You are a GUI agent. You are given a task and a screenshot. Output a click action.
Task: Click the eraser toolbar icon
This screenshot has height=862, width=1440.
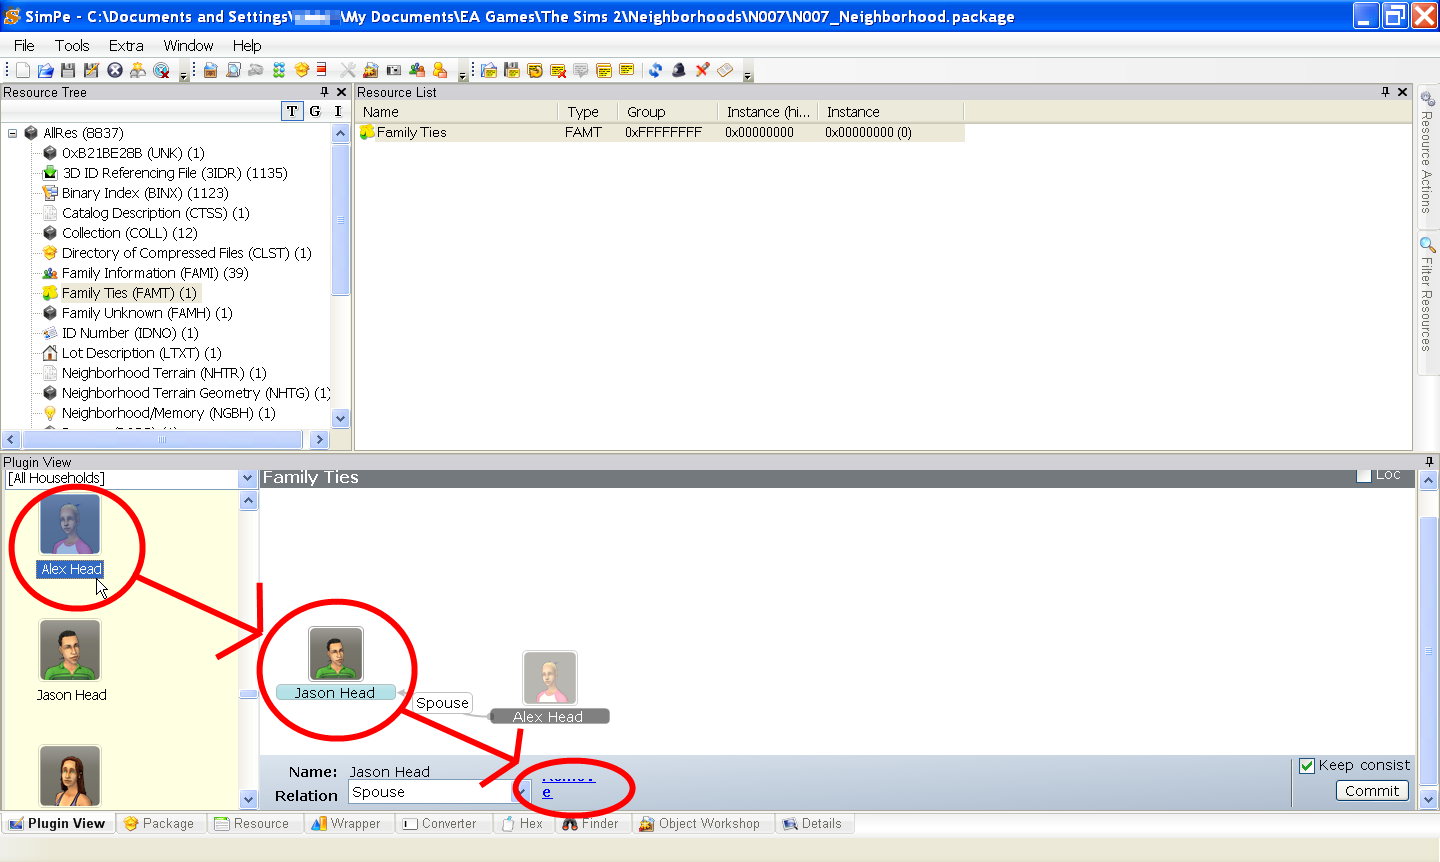pyautogui.click(x=725, y=70)
